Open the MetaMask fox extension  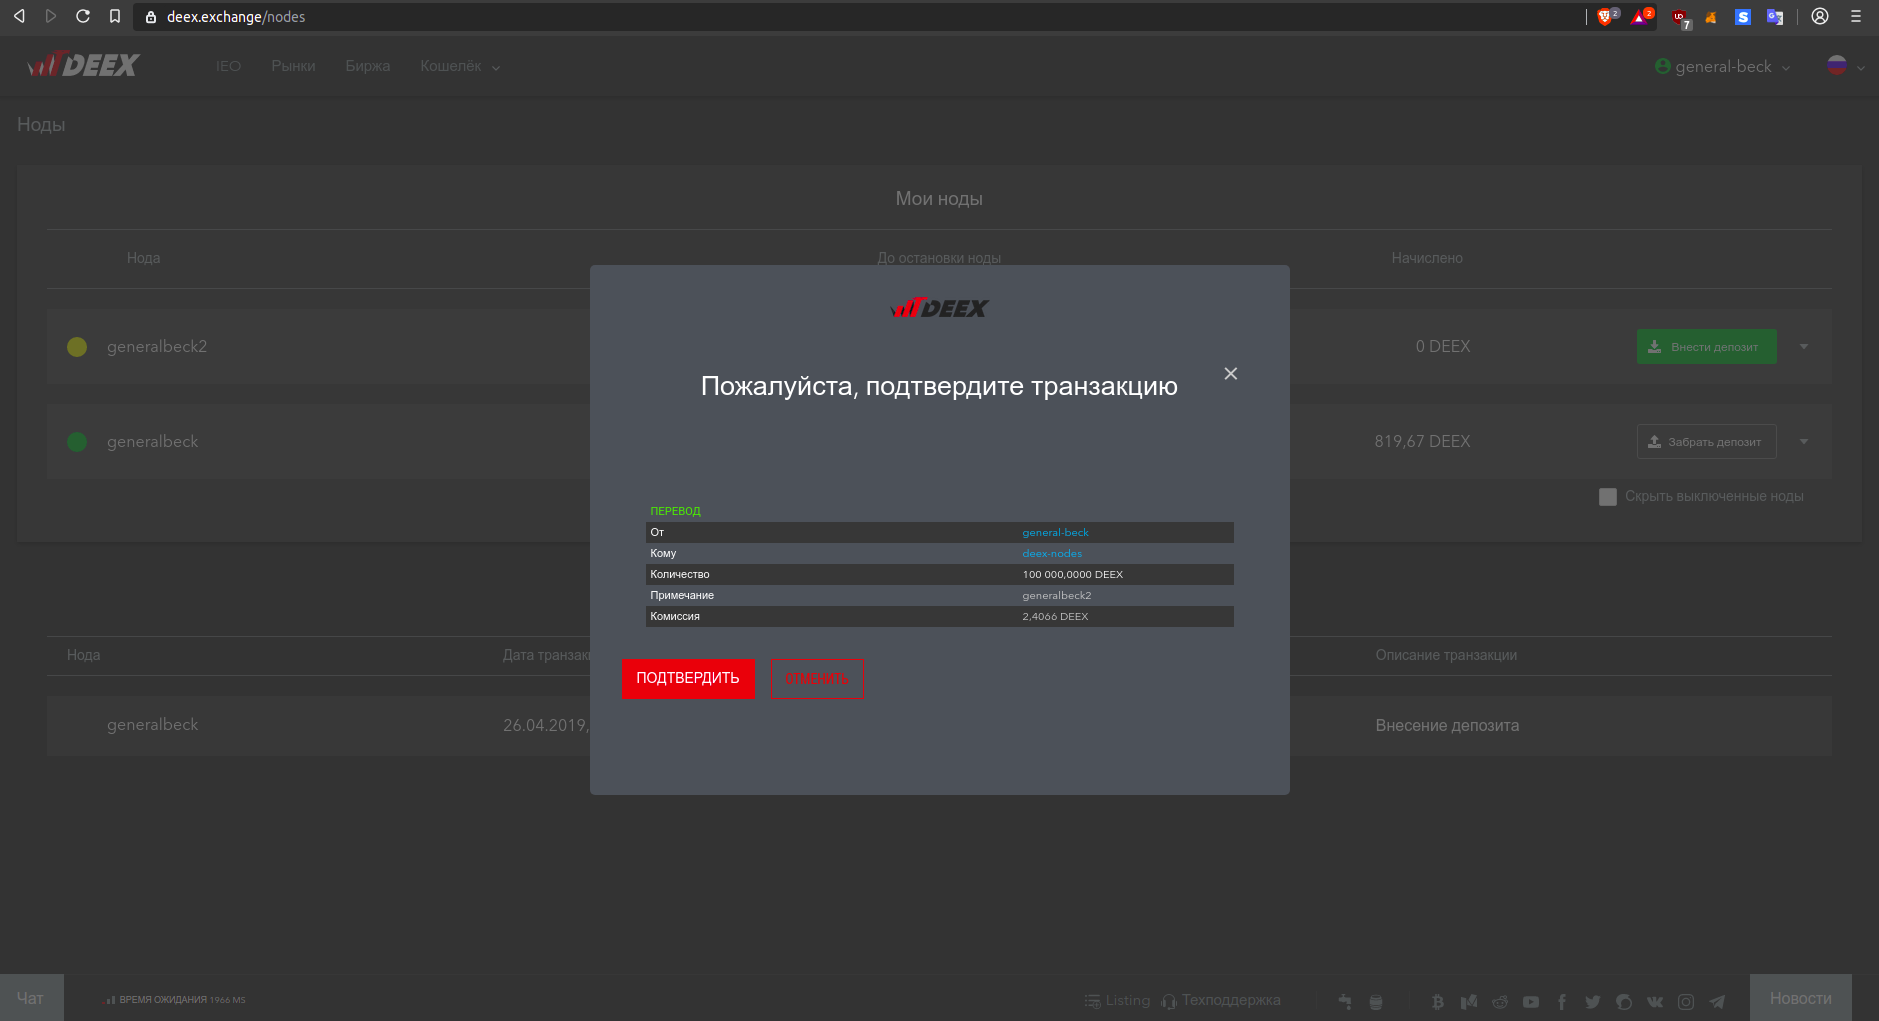pyautogui.click(x=1711, y=17)
